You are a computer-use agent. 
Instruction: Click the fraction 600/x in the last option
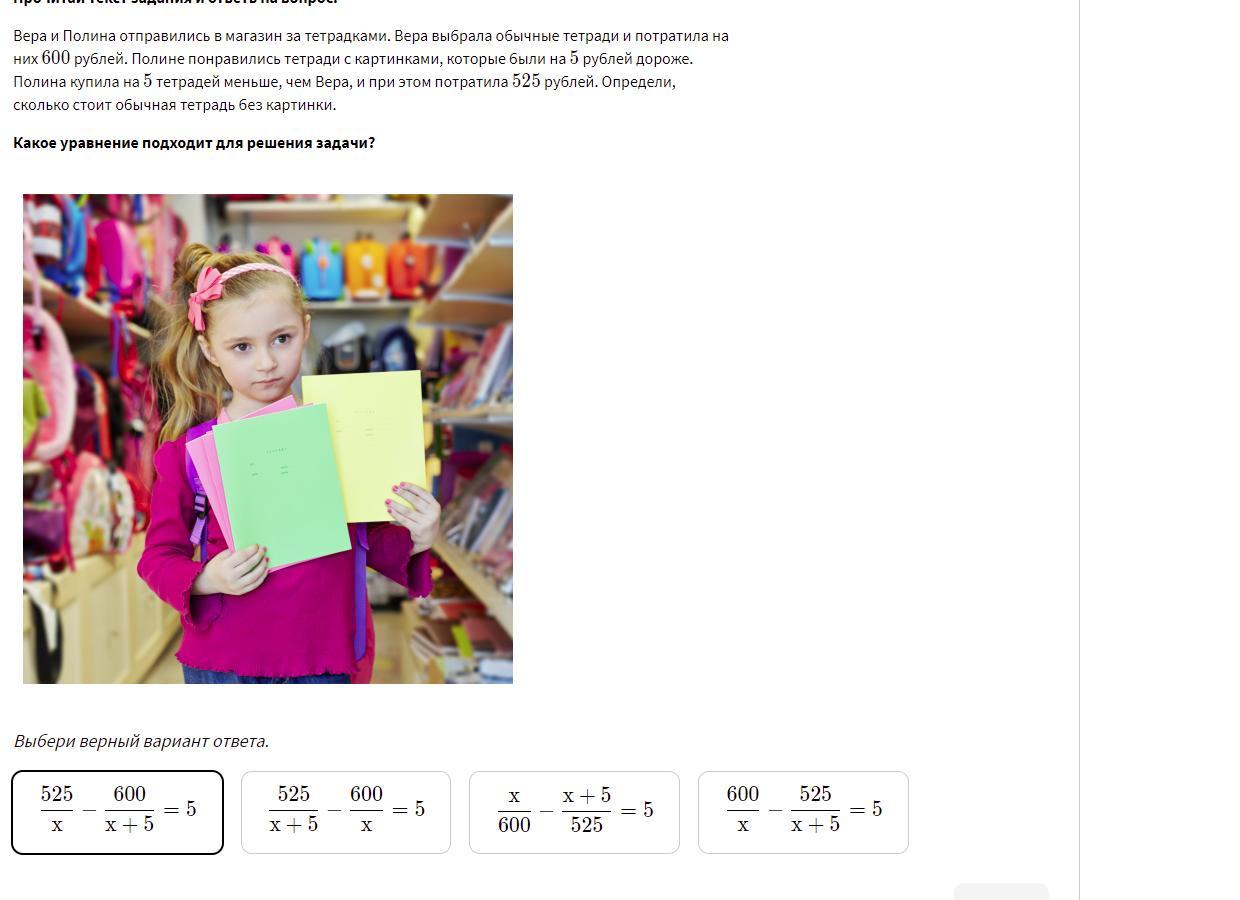click(x=743, y=809)
